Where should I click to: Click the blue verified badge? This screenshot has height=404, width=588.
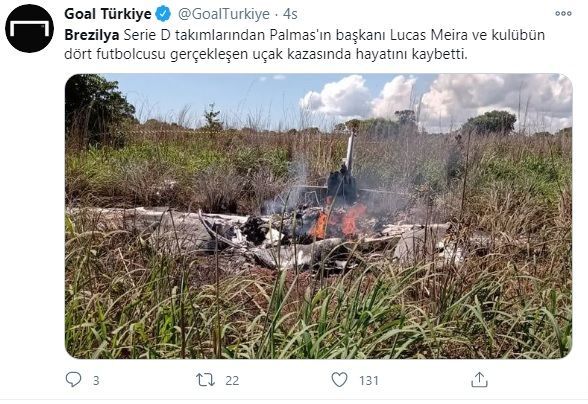pos(163,14)
